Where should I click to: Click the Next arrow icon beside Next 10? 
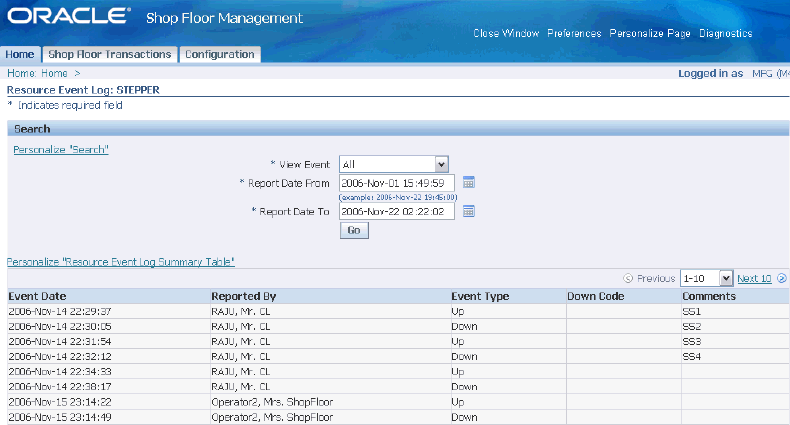pos(781,278)
